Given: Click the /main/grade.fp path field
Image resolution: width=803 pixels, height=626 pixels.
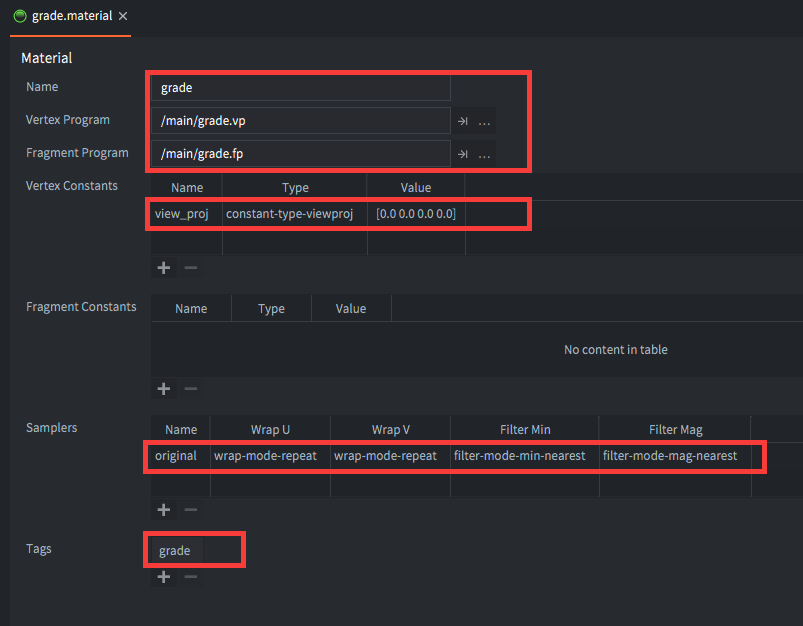Looking at the screenshot, I should pos(300,154).
